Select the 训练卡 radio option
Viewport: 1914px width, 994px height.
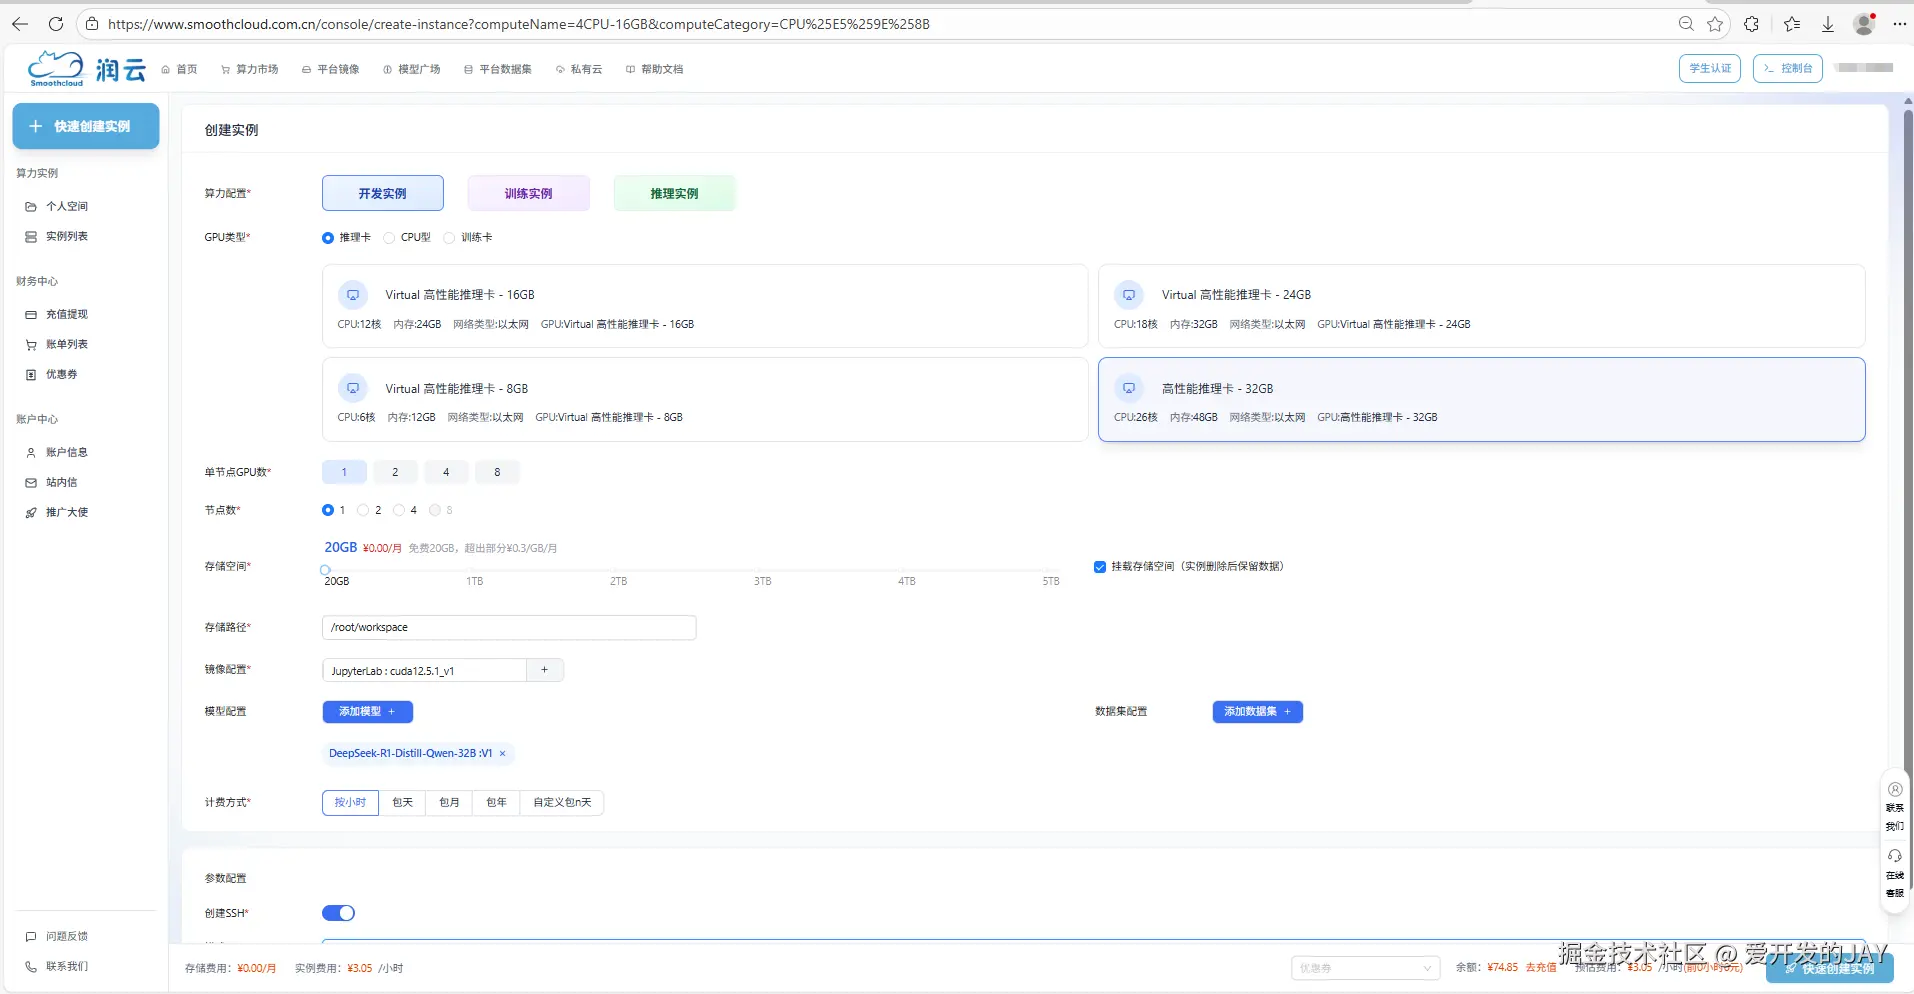pos(449,238)
